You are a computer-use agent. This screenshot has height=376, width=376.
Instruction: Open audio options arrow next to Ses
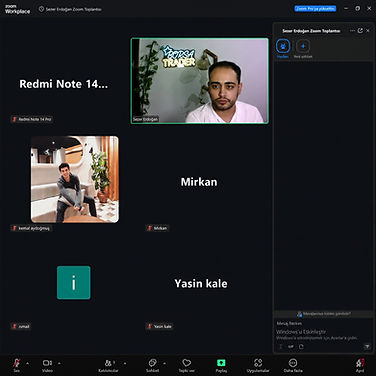pyautogui.click(x=27, y=363)
